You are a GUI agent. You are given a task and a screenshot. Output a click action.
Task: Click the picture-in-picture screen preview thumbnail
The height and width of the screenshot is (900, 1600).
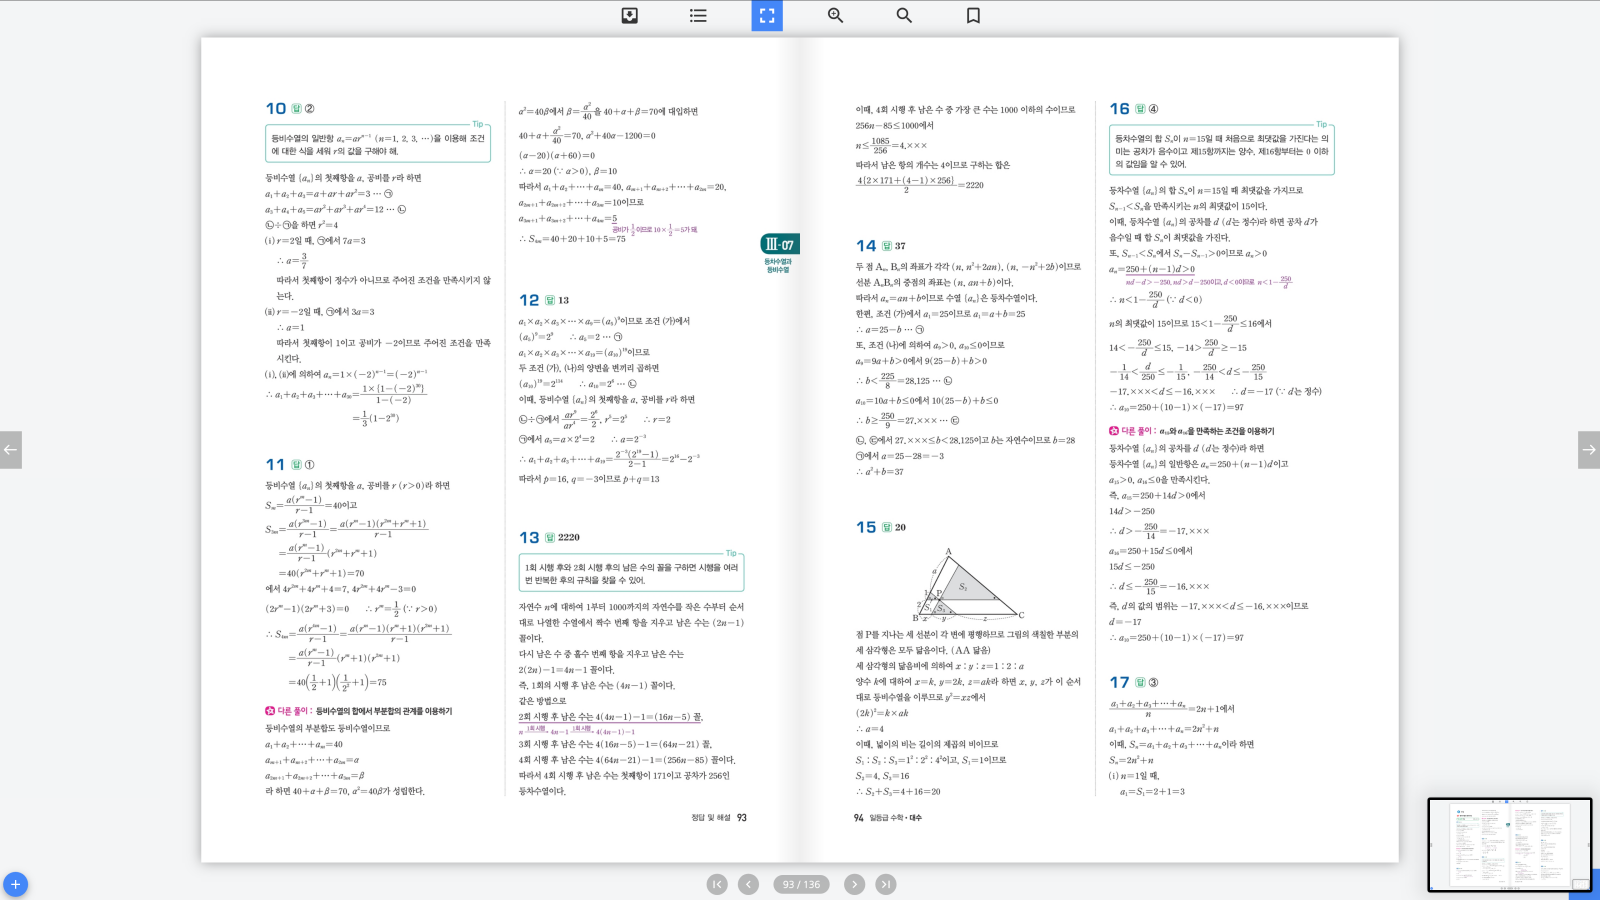[x=1508, y=844]
